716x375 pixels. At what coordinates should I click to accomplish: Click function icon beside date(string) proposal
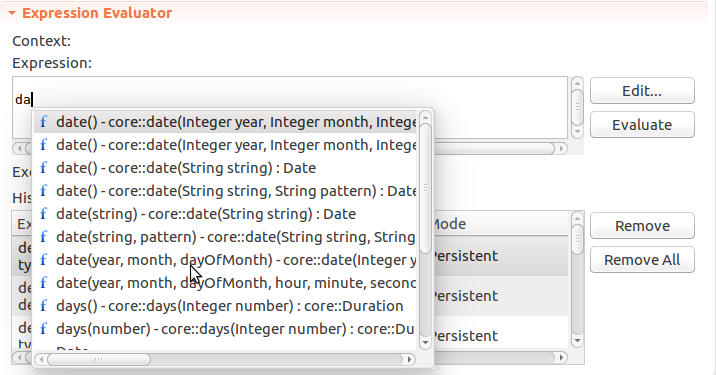(43, 213)
